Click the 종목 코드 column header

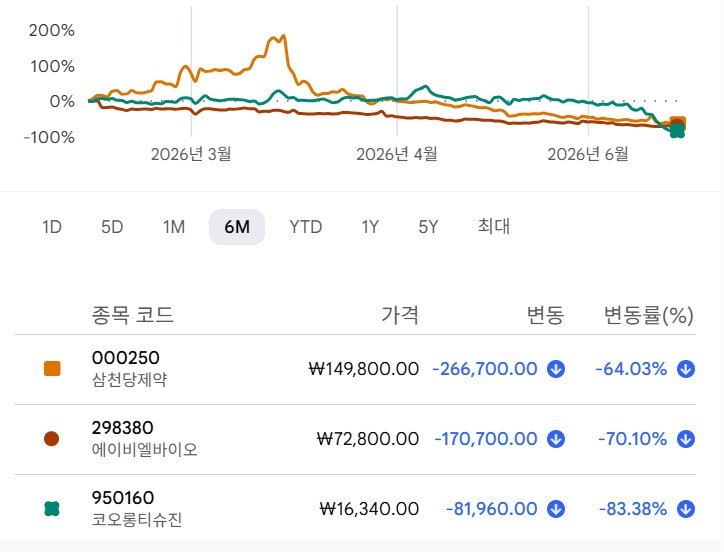133,315
